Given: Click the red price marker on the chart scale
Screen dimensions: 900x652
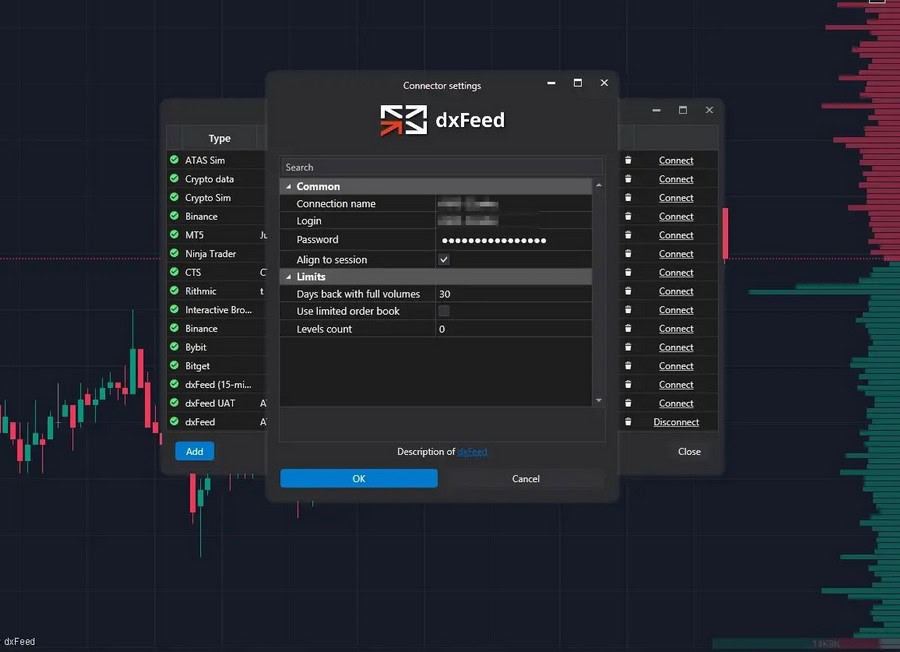Looking at the screenshot, I should tap(726, 234).
